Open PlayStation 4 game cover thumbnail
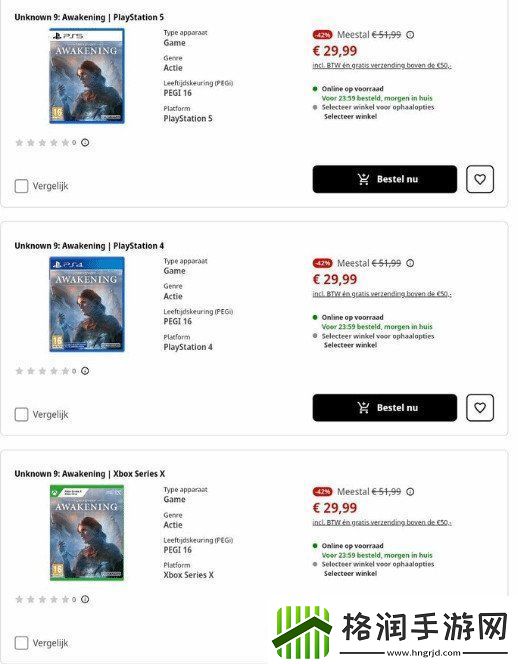This screenshot has width=518, height=664. click(87, 304)
